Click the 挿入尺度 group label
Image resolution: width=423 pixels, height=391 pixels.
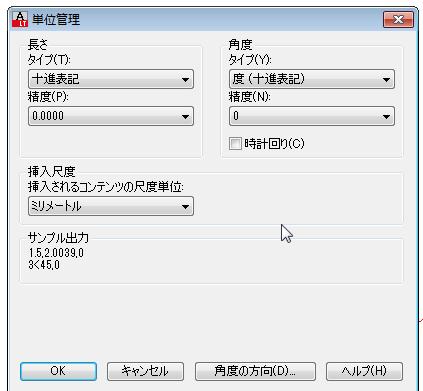[x=52, y=171]
